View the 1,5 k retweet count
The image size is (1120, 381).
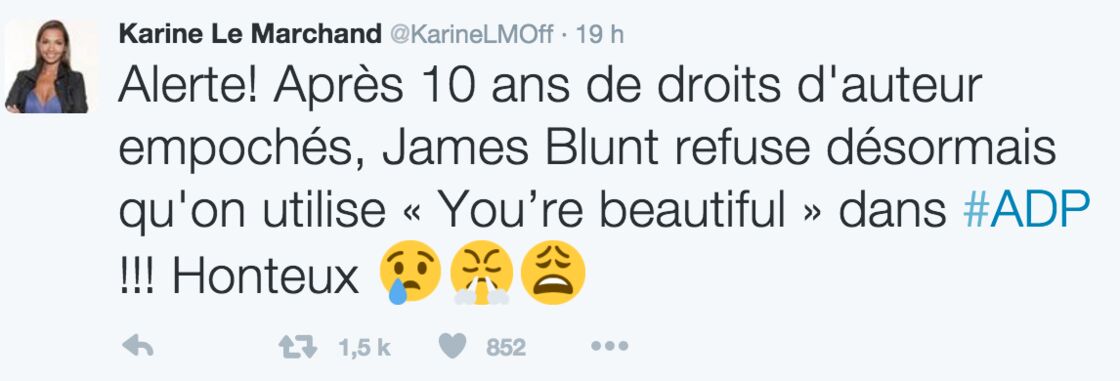[364, 348]
